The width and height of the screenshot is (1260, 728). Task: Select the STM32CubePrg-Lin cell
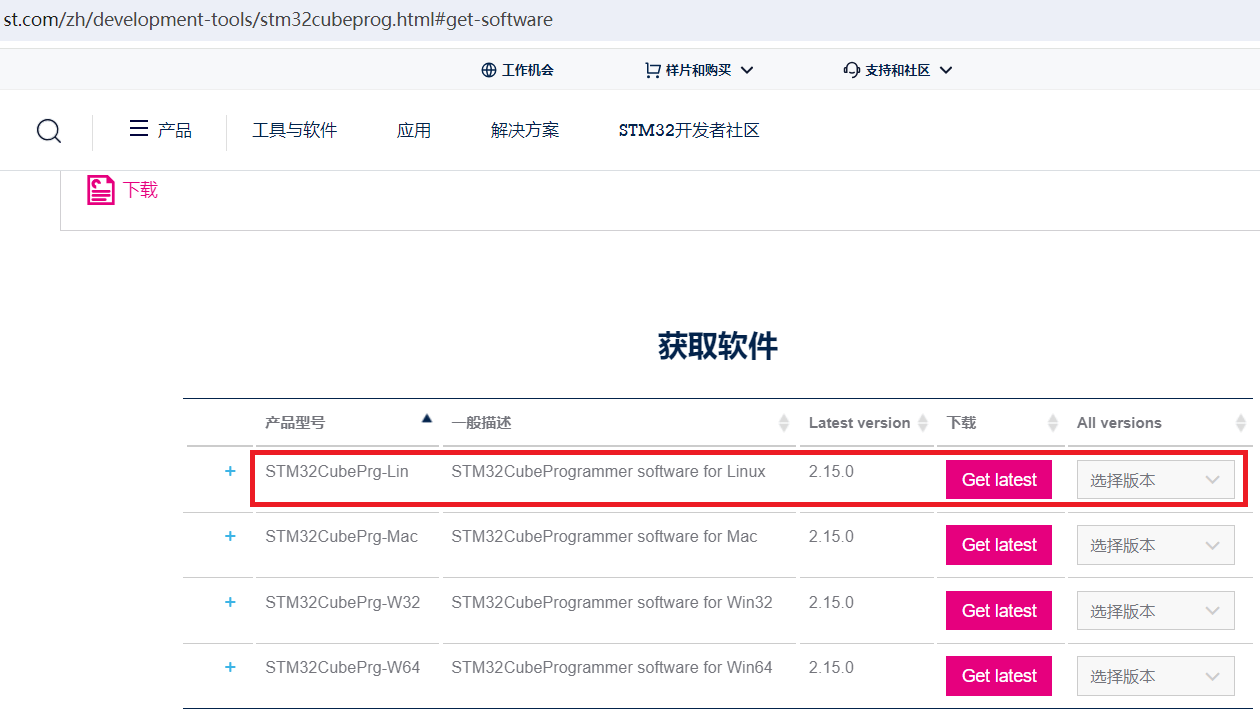tap(337, 471)
